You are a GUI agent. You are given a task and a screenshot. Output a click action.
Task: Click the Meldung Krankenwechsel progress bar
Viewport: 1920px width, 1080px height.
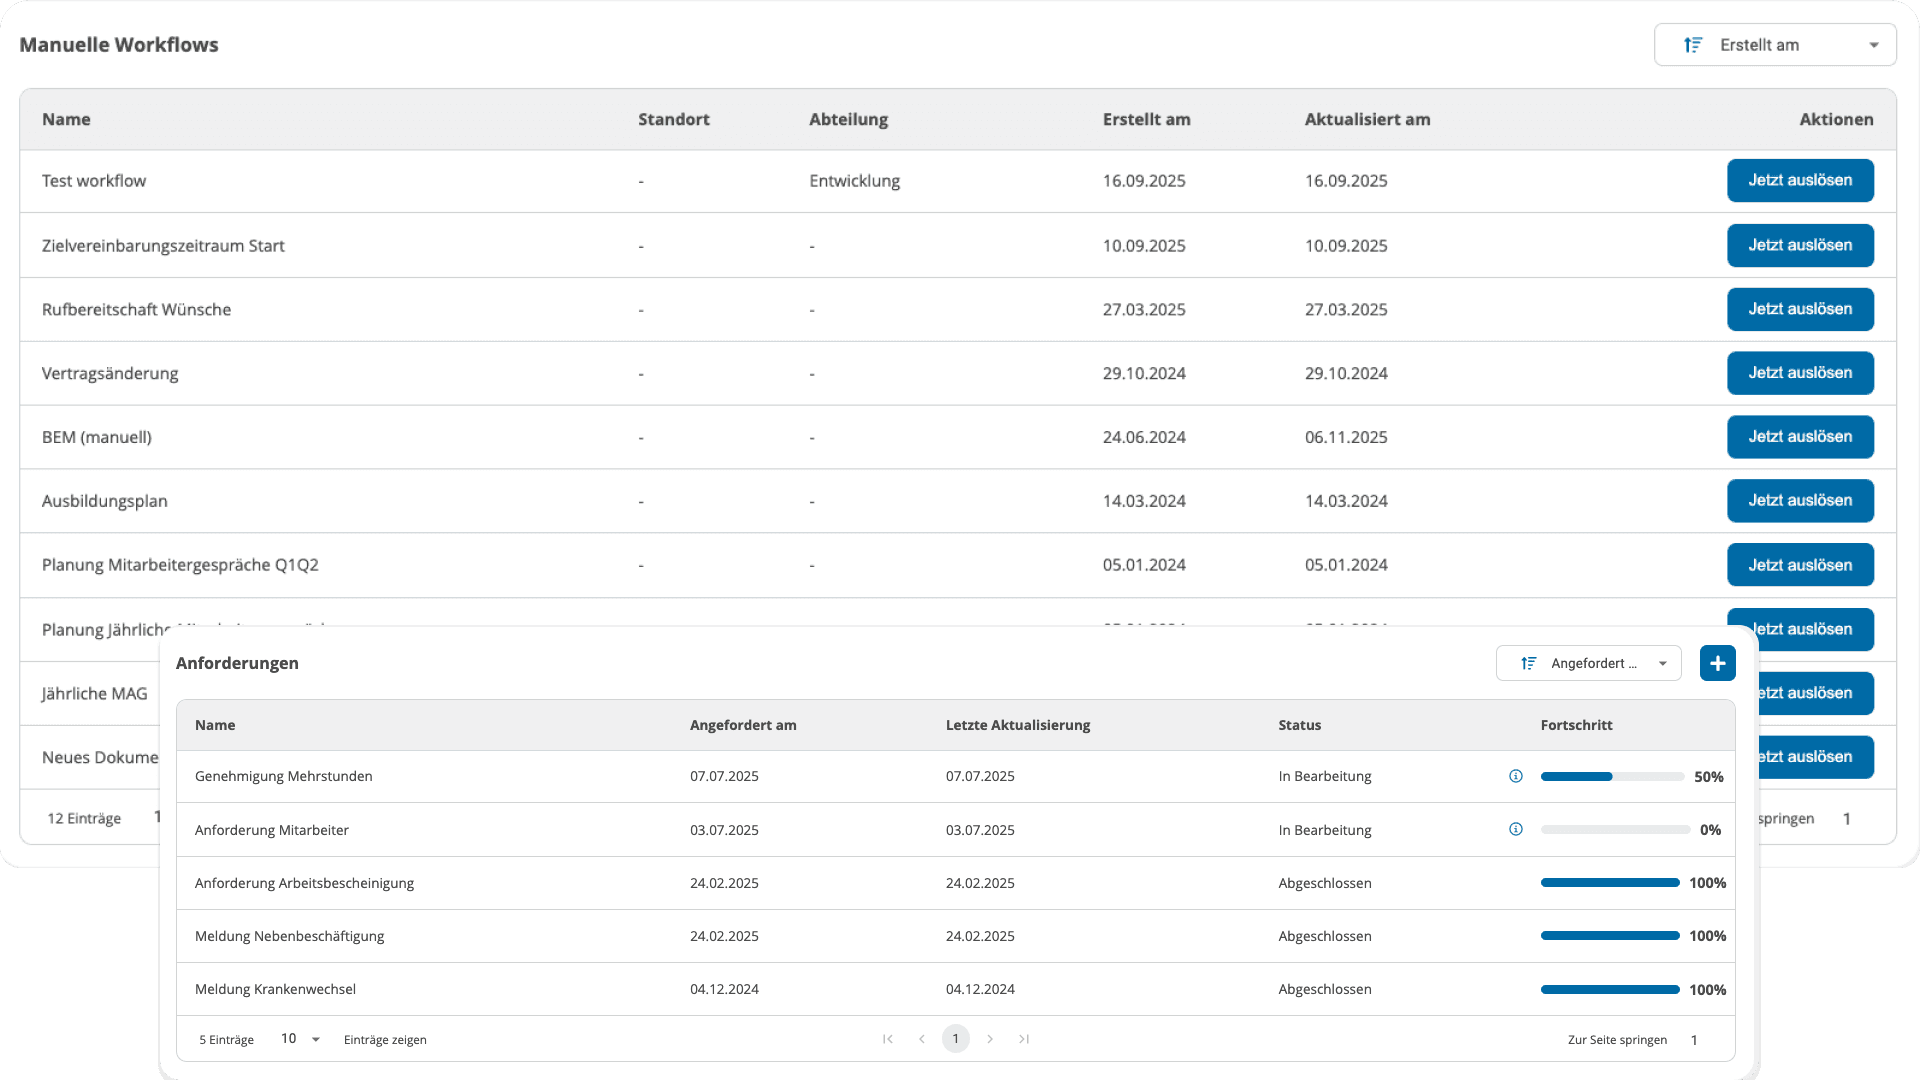[x=1610, y=990]
